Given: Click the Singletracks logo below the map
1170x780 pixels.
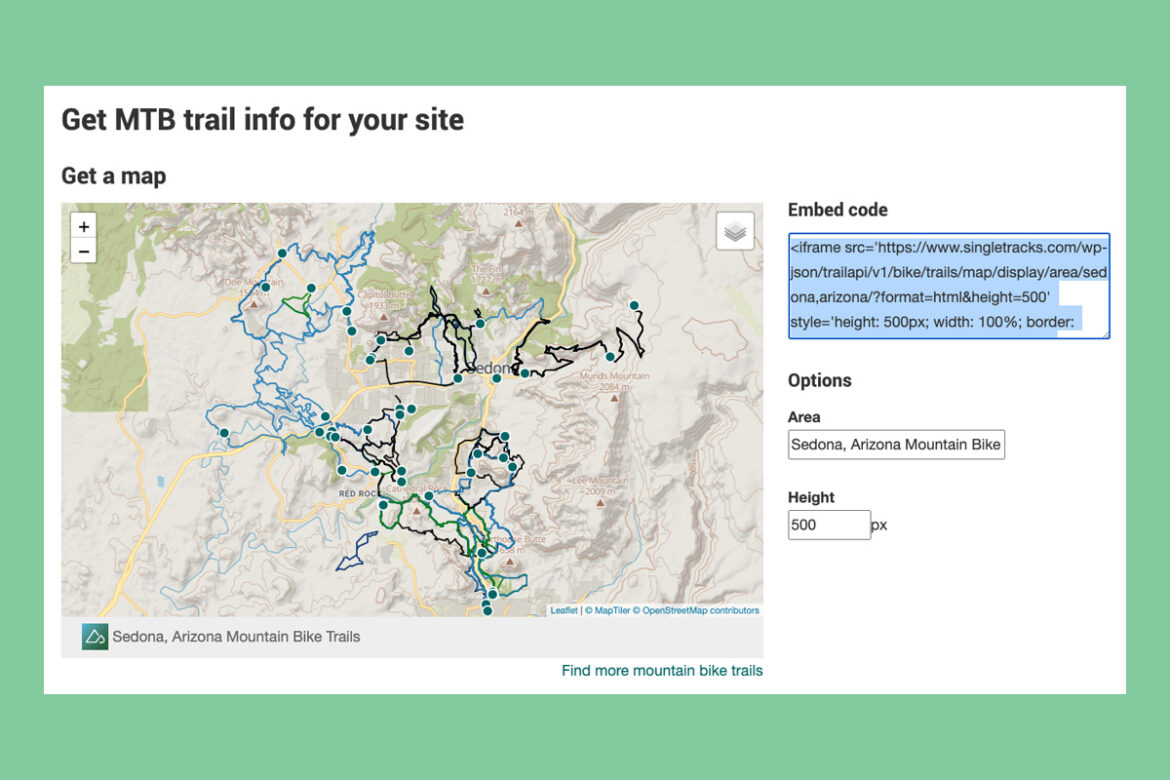Looking at the screenshot, I should [x=95, y=637].
